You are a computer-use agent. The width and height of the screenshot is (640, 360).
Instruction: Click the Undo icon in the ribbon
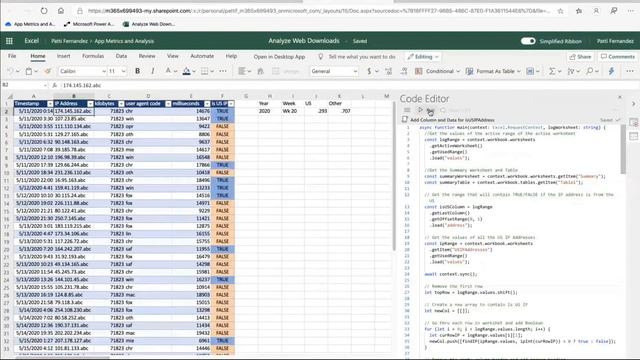pos(10,71)
